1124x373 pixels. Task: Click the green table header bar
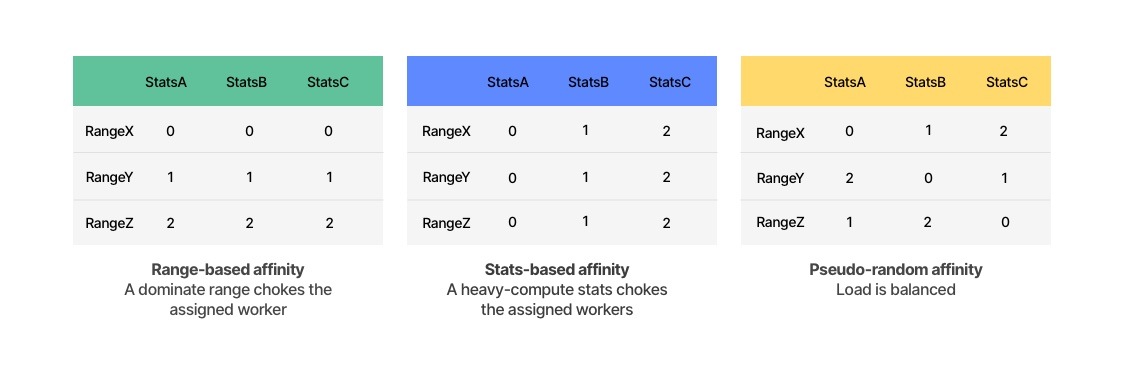click(228, 81)
